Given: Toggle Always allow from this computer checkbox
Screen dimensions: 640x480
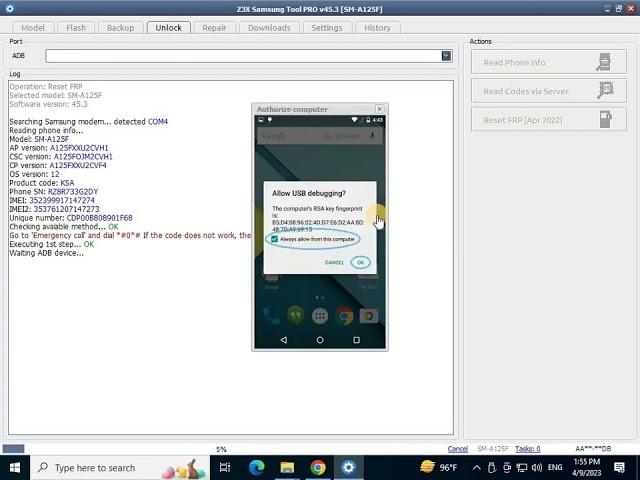Looking at the screenshot, I should point(275,239).
